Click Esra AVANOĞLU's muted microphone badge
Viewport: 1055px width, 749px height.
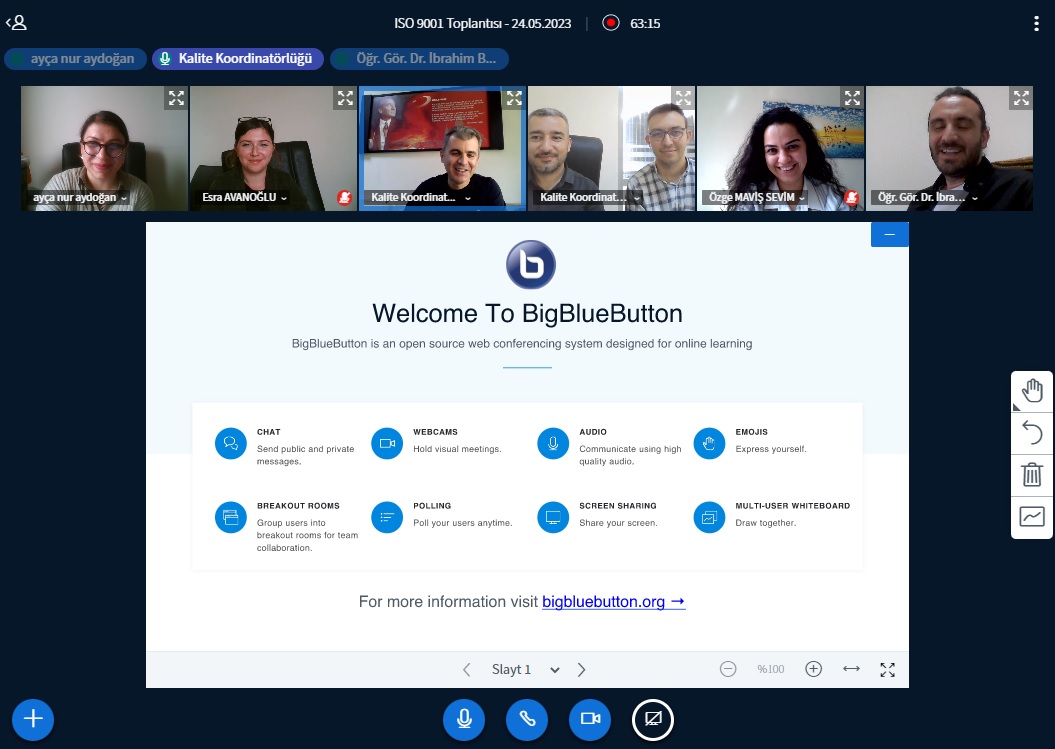(344, 197)
